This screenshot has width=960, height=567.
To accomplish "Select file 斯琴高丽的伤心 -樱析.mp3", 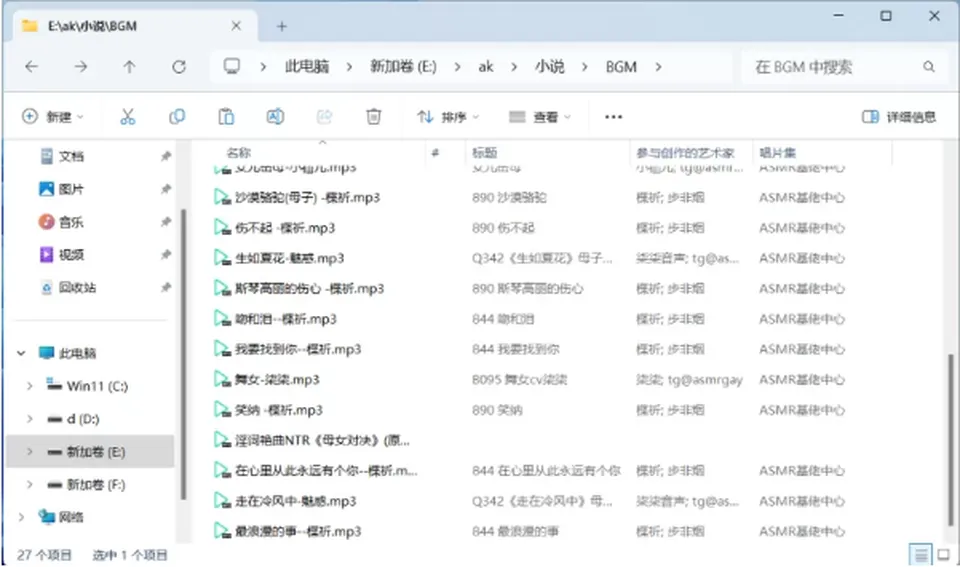I will pos(309,288).
